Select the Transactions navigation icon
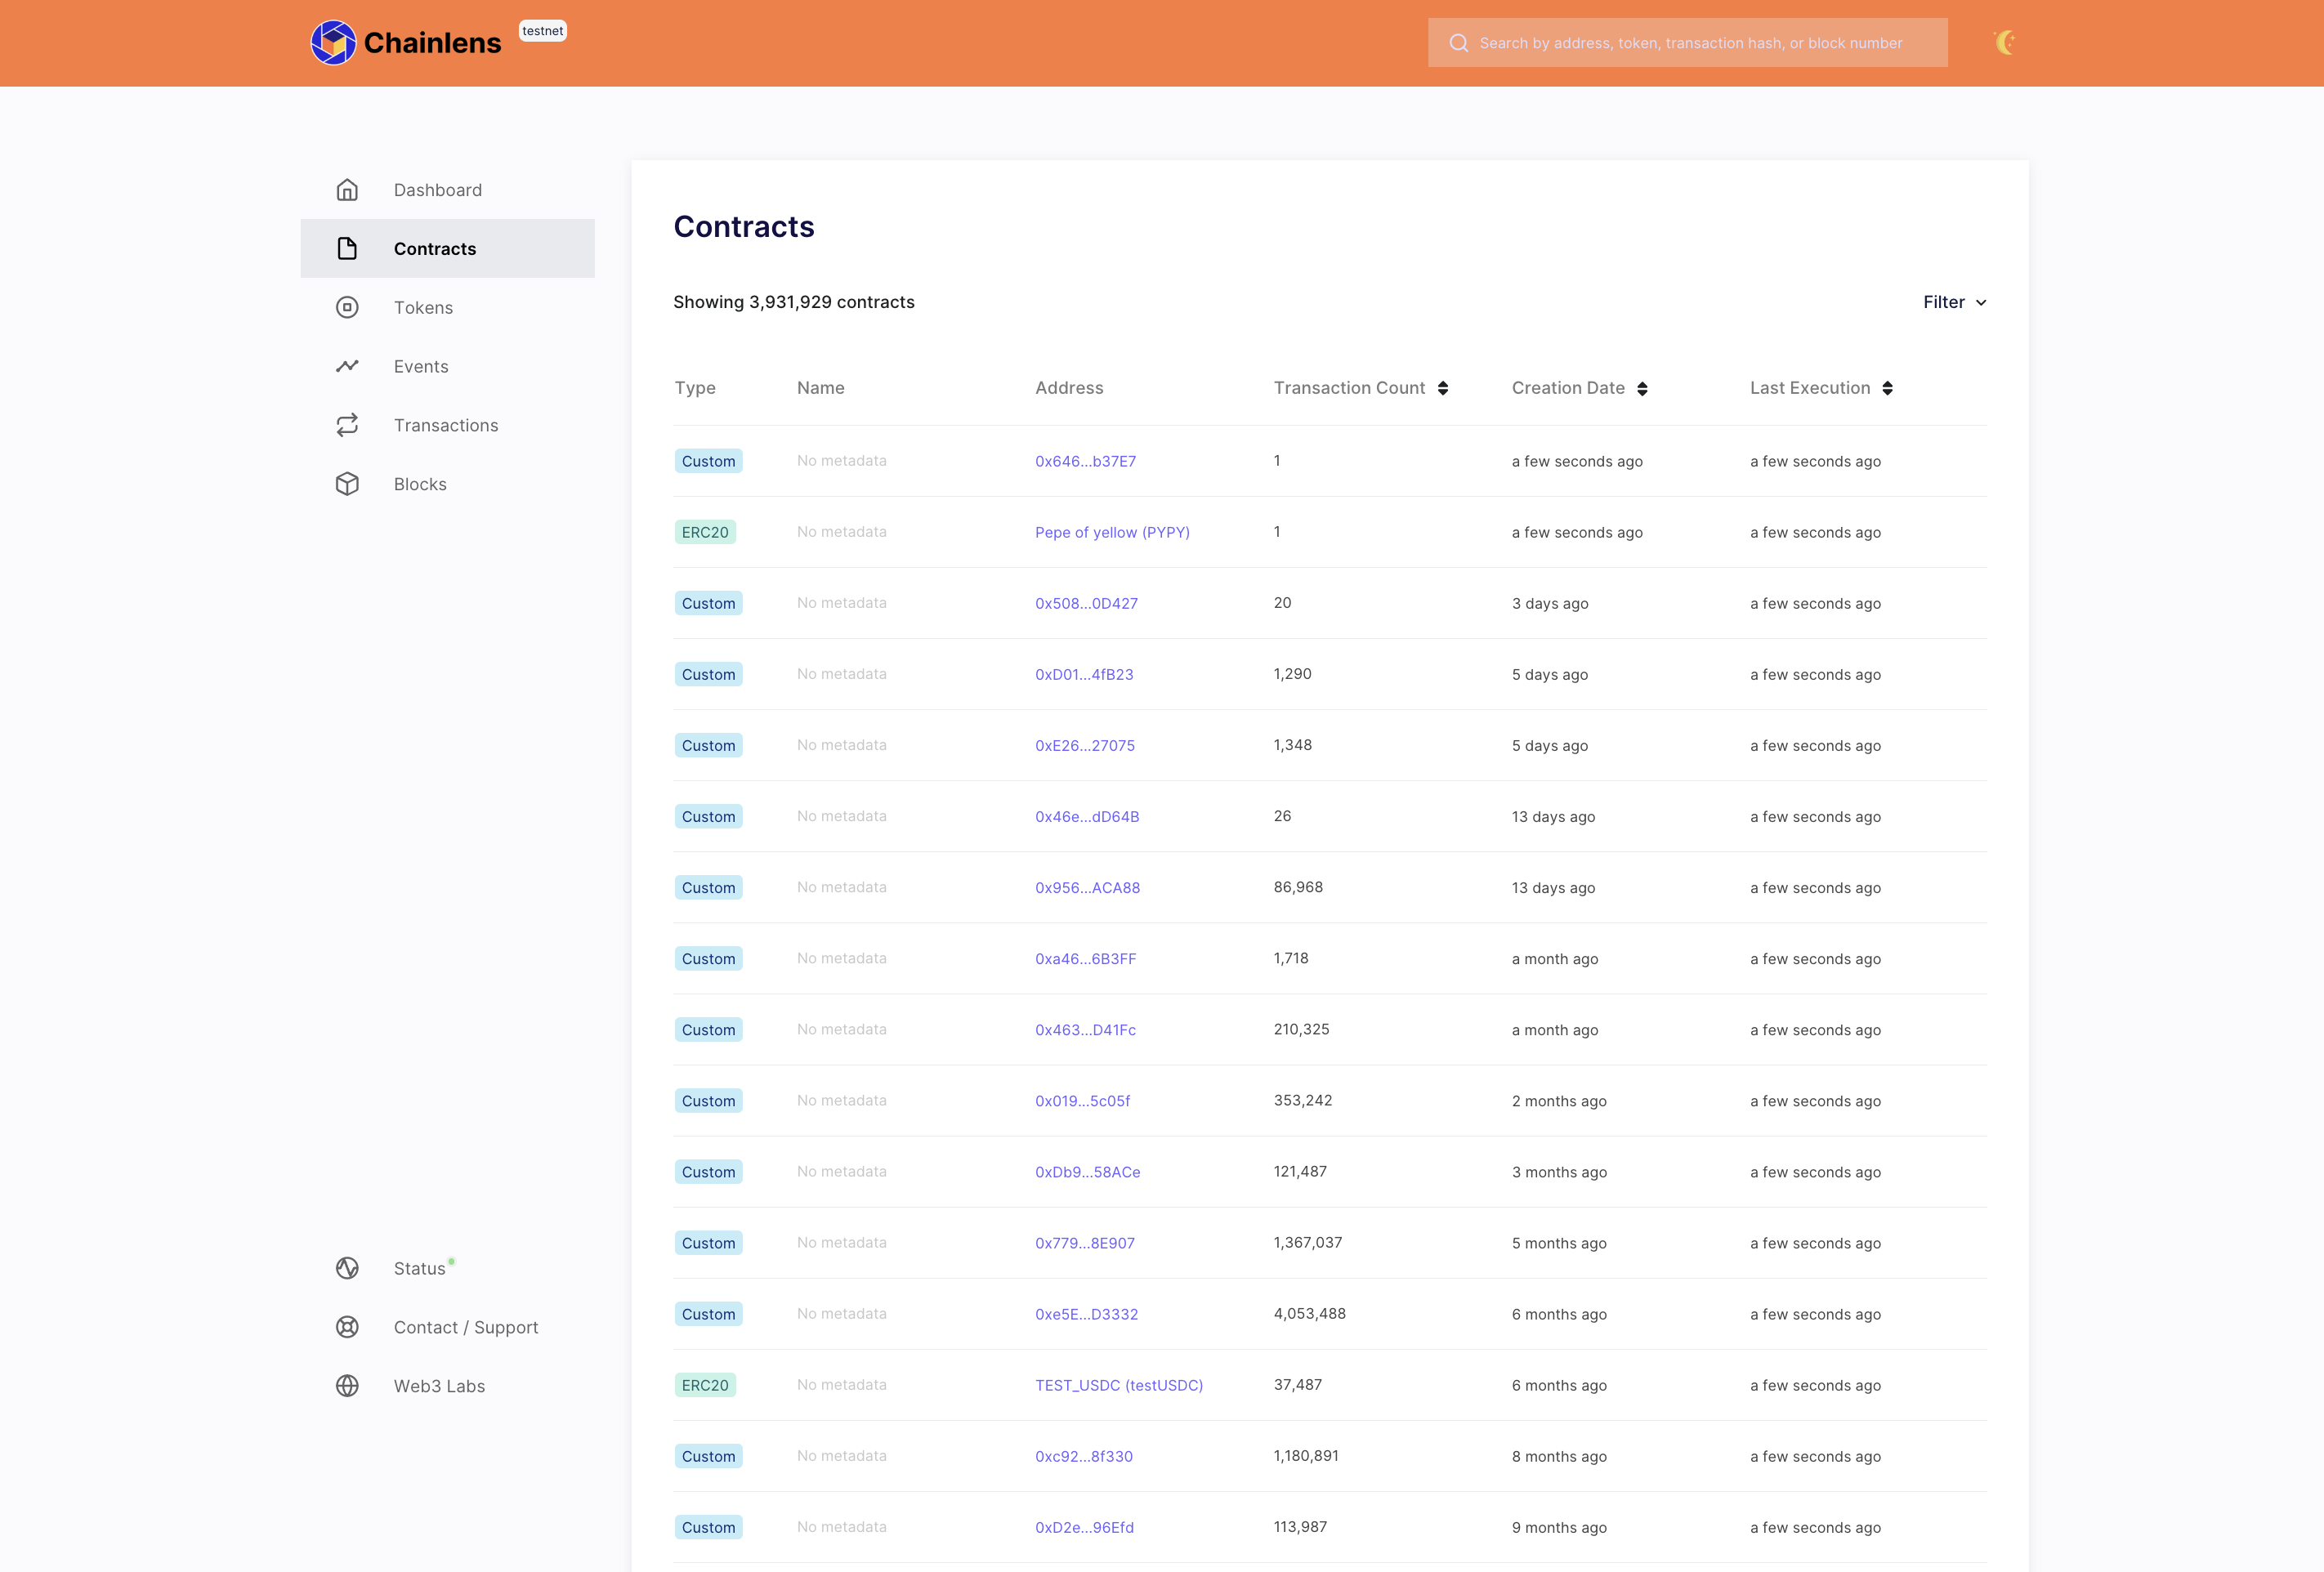 [x=347, y=425]
